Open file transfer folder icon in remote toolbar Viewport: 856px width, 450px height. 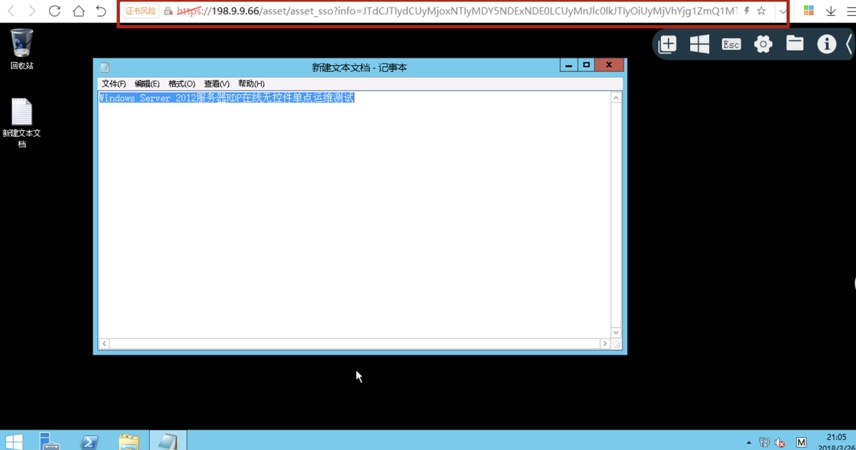pos(795,43)
